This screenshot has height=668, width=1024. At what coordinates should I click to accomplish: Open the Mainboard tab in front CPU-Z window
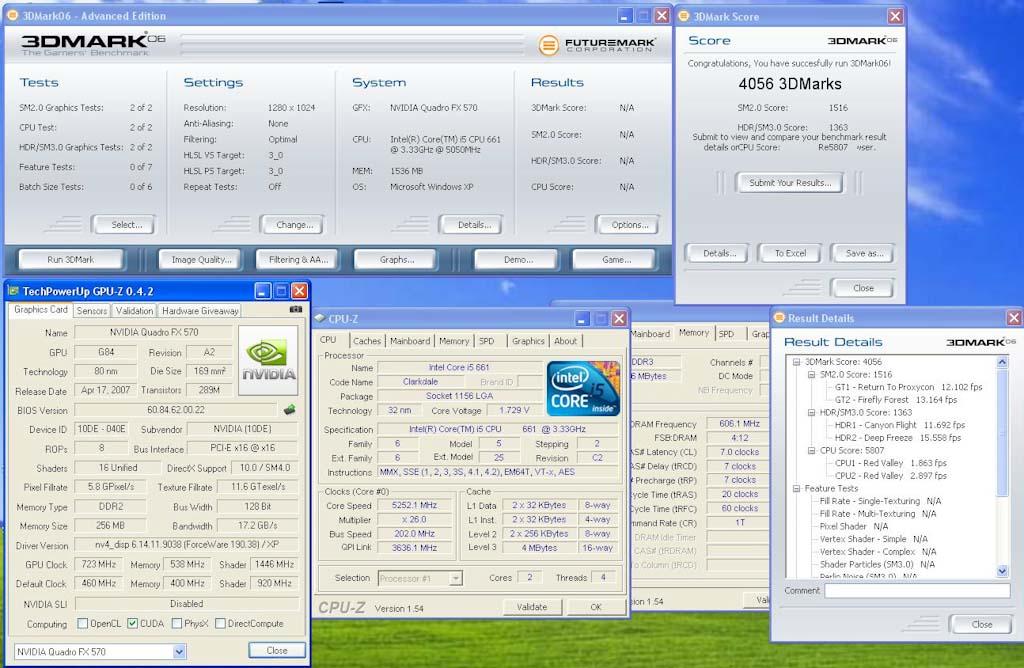coord(410,341)
